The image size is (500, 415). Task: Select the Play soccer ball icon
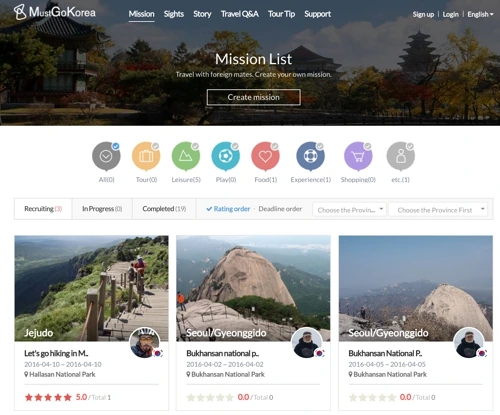tap(226, 156)
